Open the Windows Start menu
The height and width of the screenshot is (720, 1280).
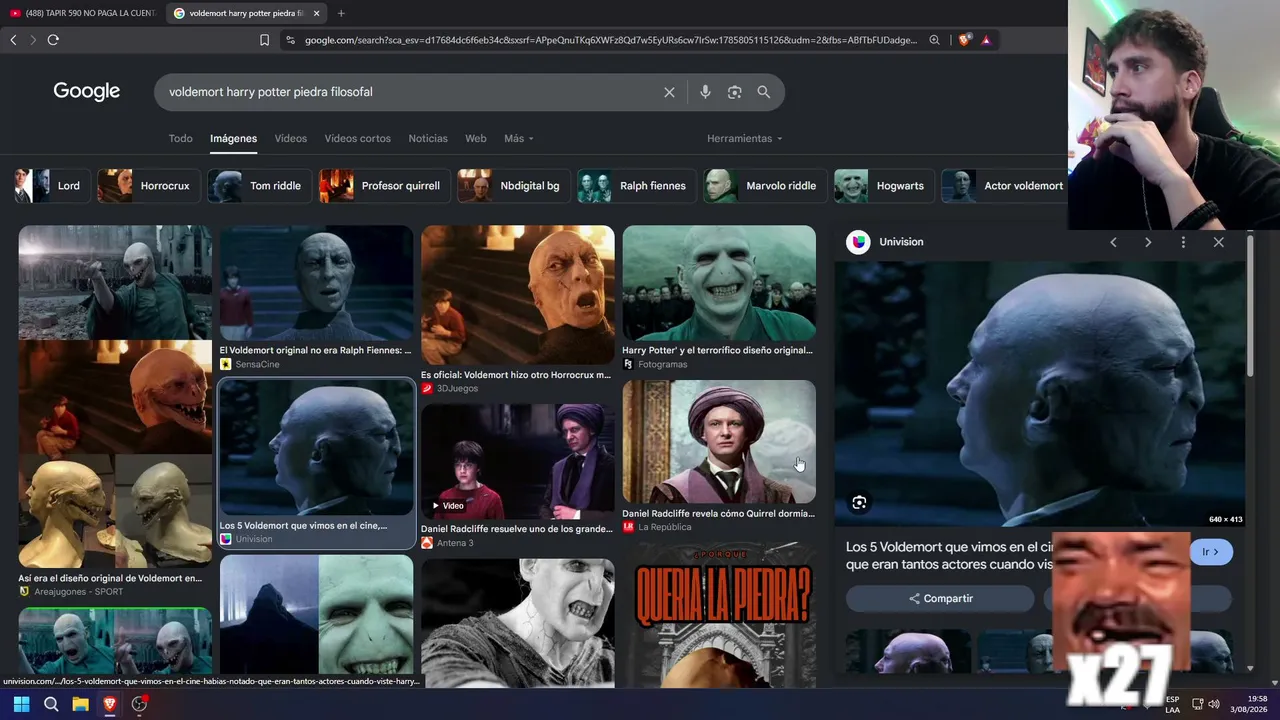pos(21,704)
